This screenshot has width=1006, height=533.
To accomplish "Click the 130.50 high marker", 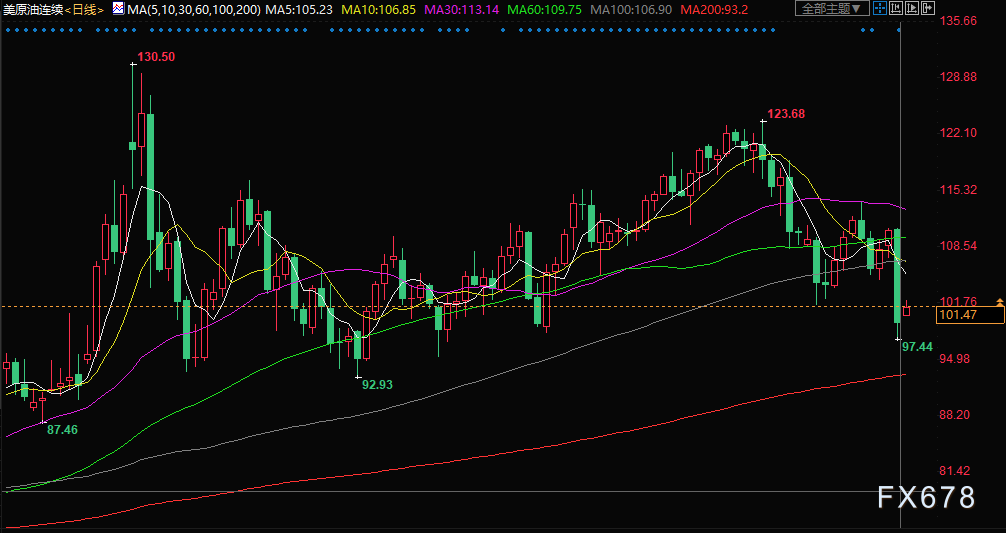I will [156, 56].
